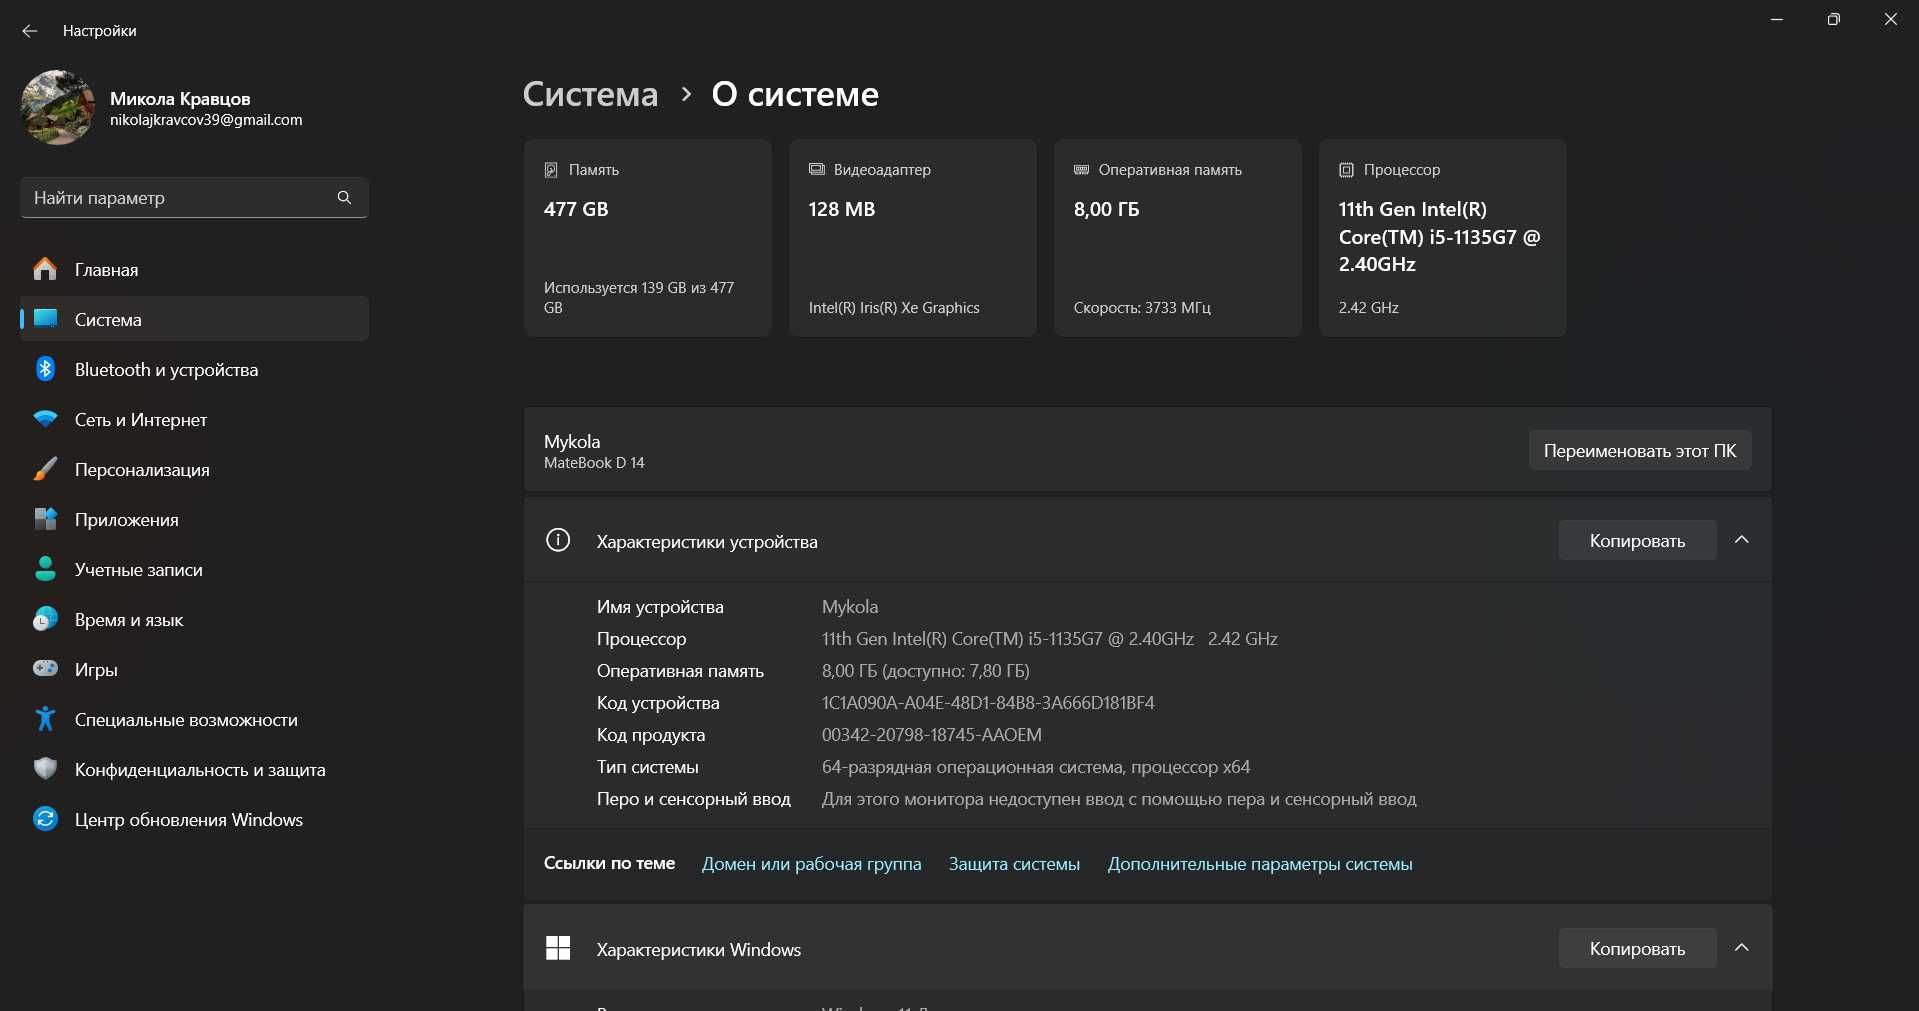Click the Найти параметр search field
This screenshot has height=1011, width=1919.
click(194, 197)
